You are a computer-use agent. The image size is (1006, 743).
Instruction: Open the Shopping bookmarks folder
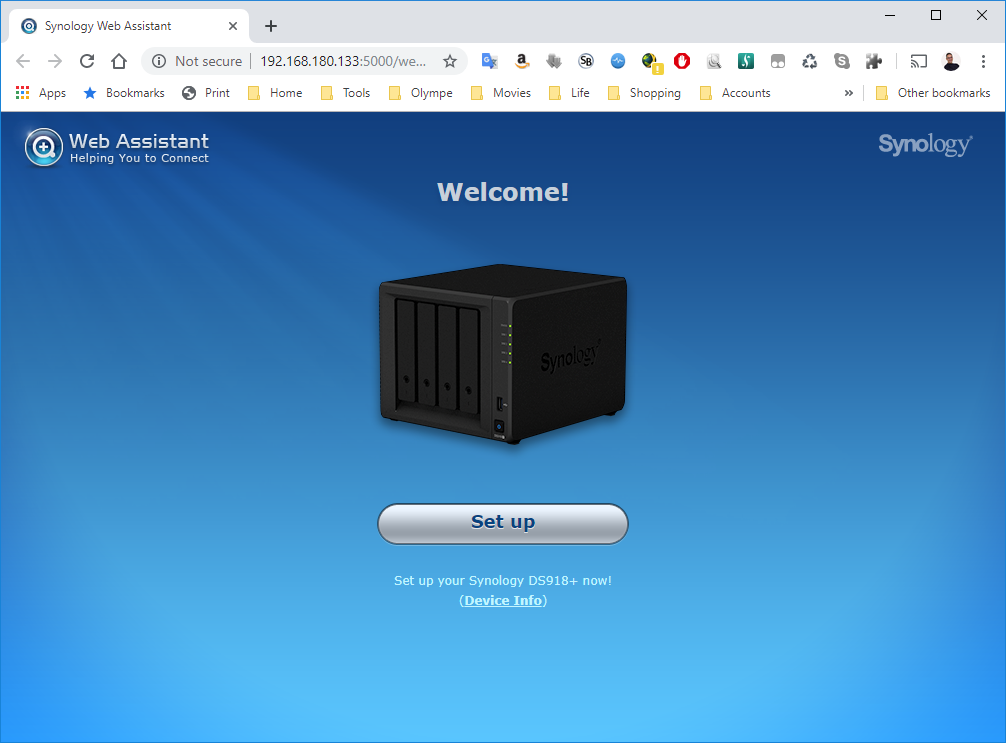tap(644, 93)
